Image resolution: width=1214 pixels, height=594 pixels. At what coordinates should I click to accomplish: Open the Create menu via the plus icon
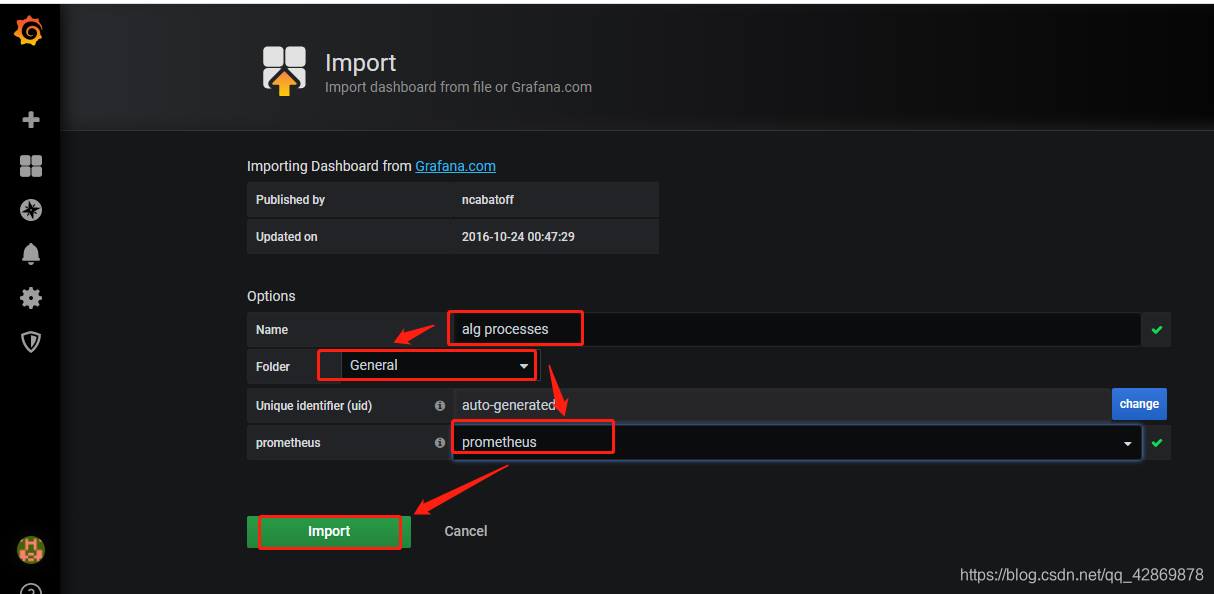[x=30, y=119]
